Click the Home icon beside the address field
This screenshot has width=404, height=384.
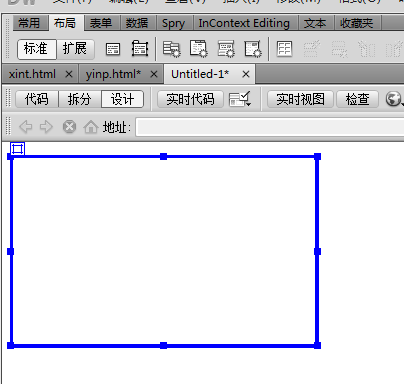point(91,127)
